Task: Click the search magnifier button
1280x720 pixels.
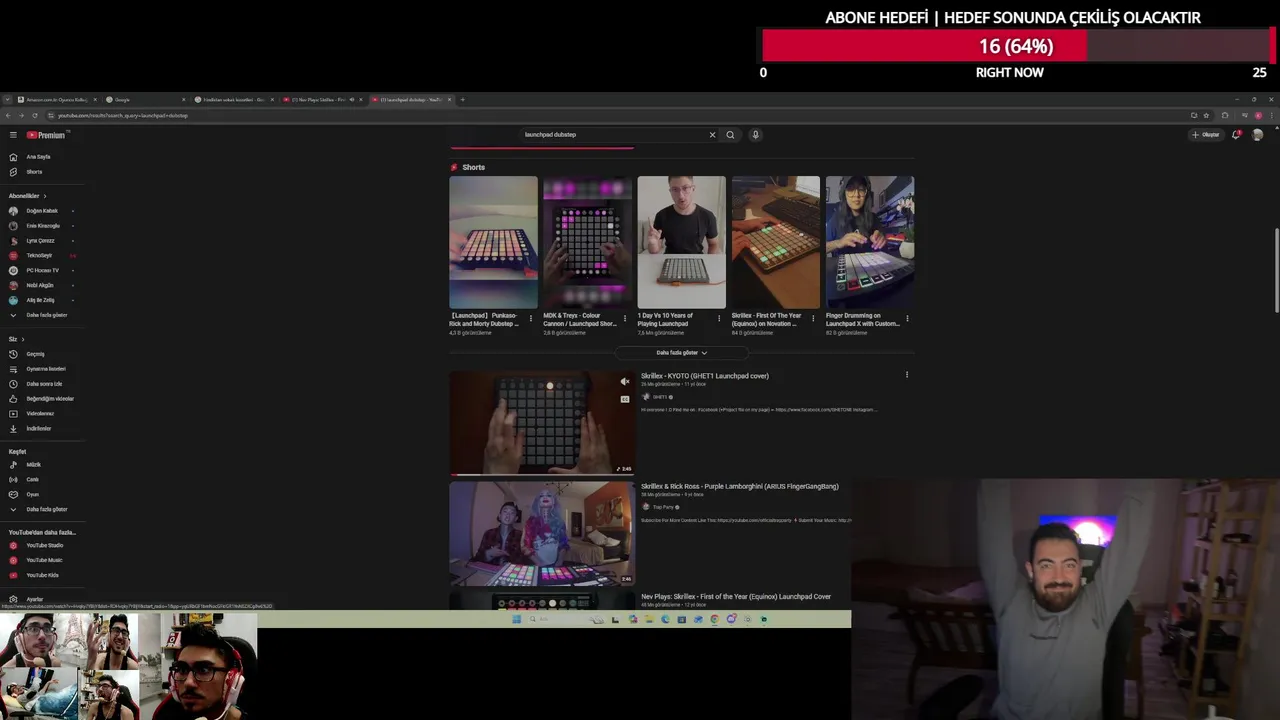Action: coord(730,135)
